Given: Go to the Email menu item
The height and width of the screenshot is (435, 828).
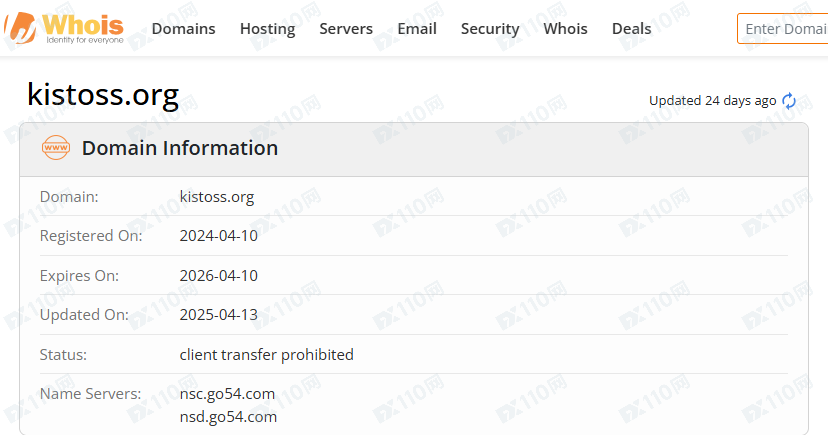Looking at the screenshot, I should [417, 29].
